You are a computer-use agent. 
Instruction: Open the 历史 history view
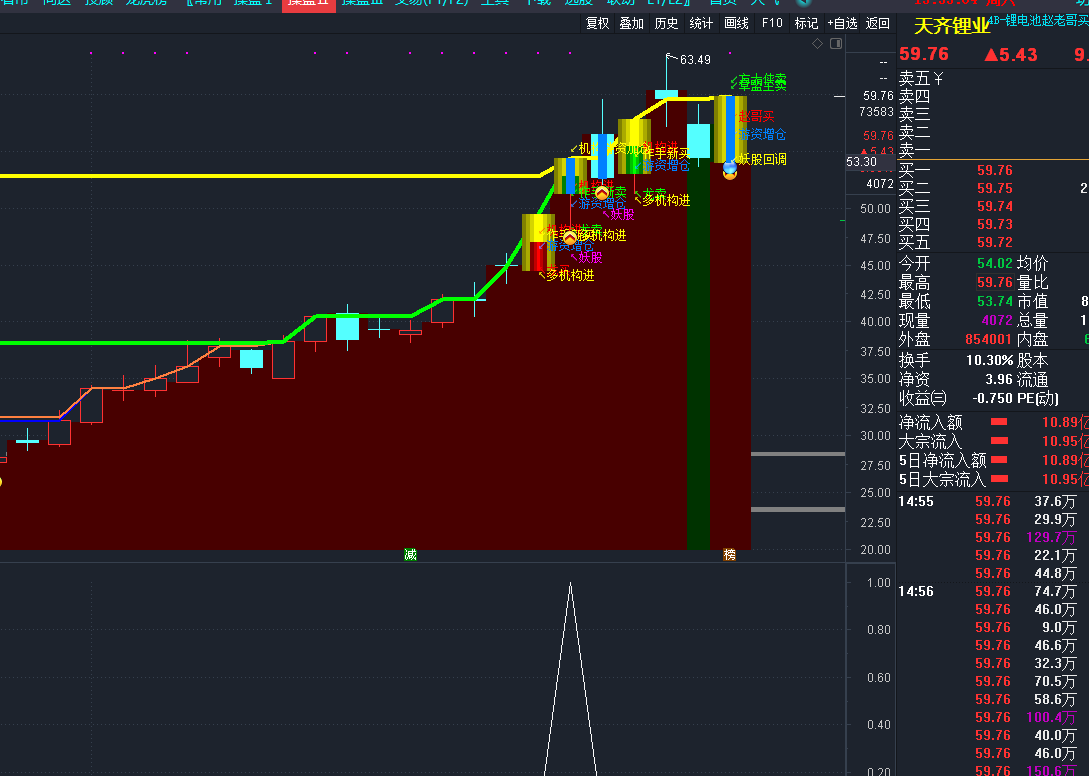666,24
